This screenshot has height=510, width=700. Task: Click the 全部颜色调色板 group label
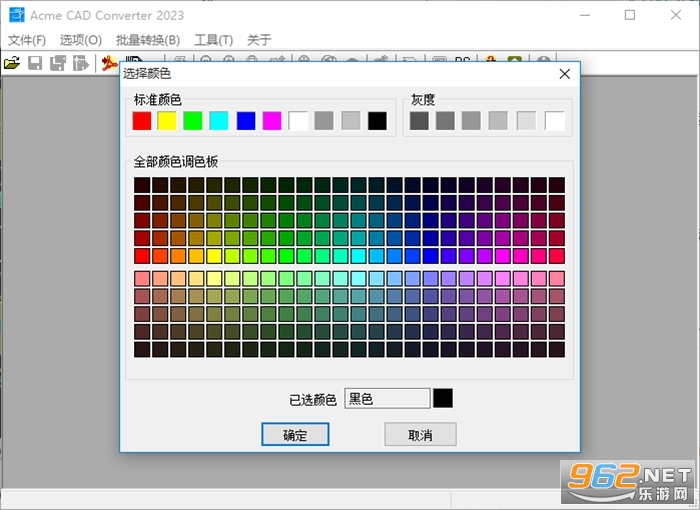176,161
